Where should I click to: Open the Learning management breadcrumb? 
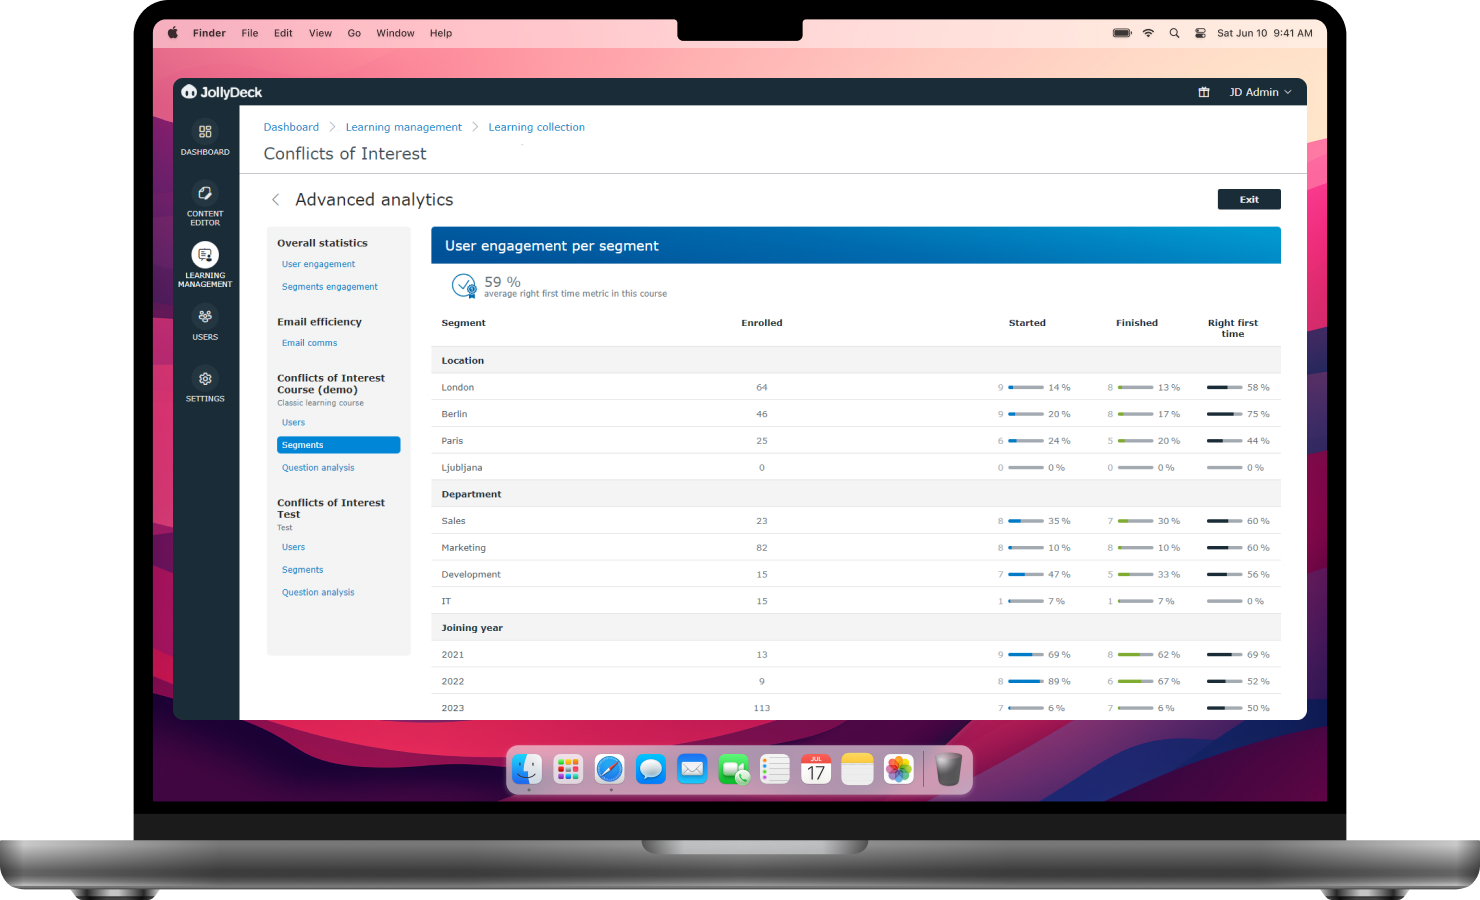point(404,127)
